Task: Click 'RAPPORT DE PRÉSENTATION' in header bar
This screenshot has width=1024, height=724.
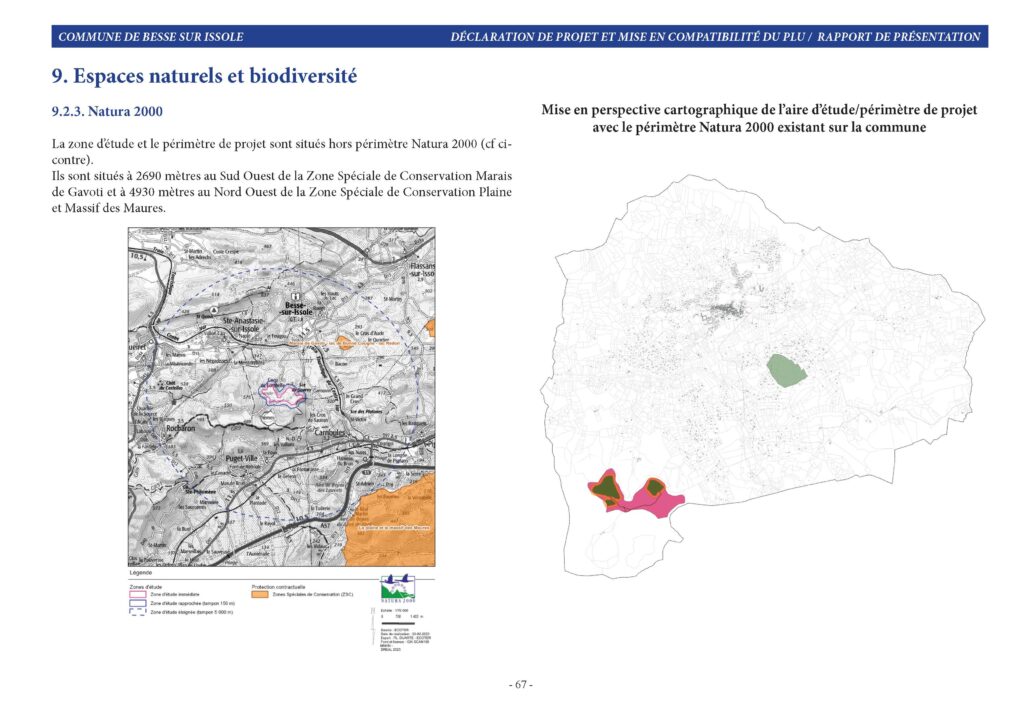Action: [x=899, y=37]
